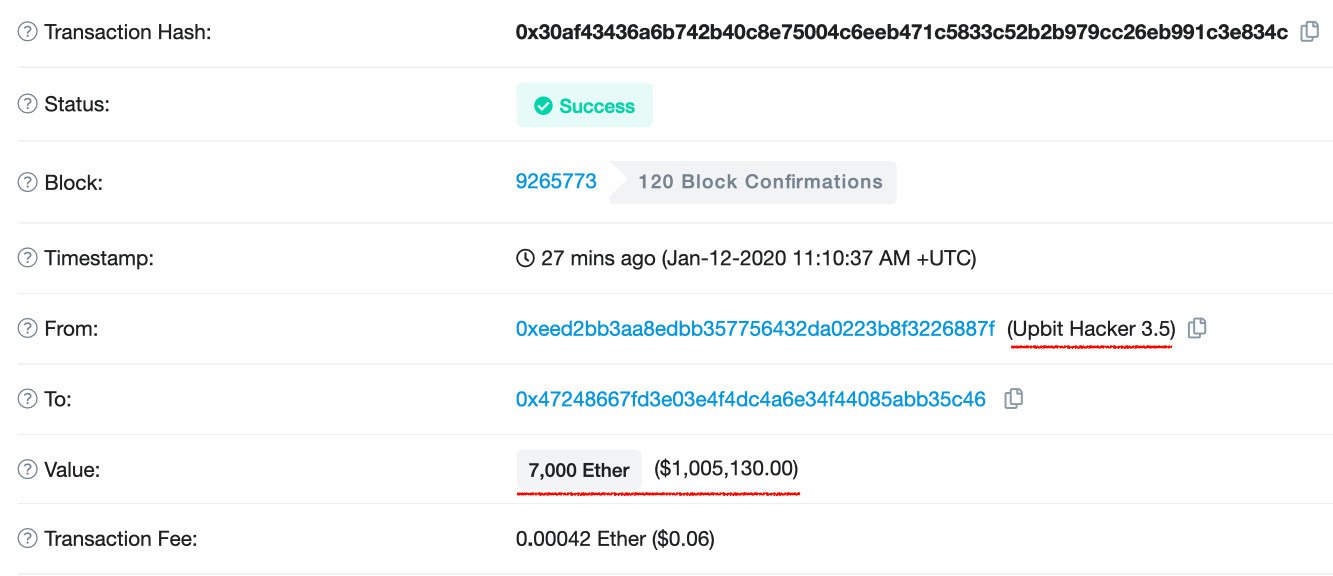Click the 120 Block Confirmations badge
The width and height of the screenshot is (1333, 576).
click(x=753, y=182)
